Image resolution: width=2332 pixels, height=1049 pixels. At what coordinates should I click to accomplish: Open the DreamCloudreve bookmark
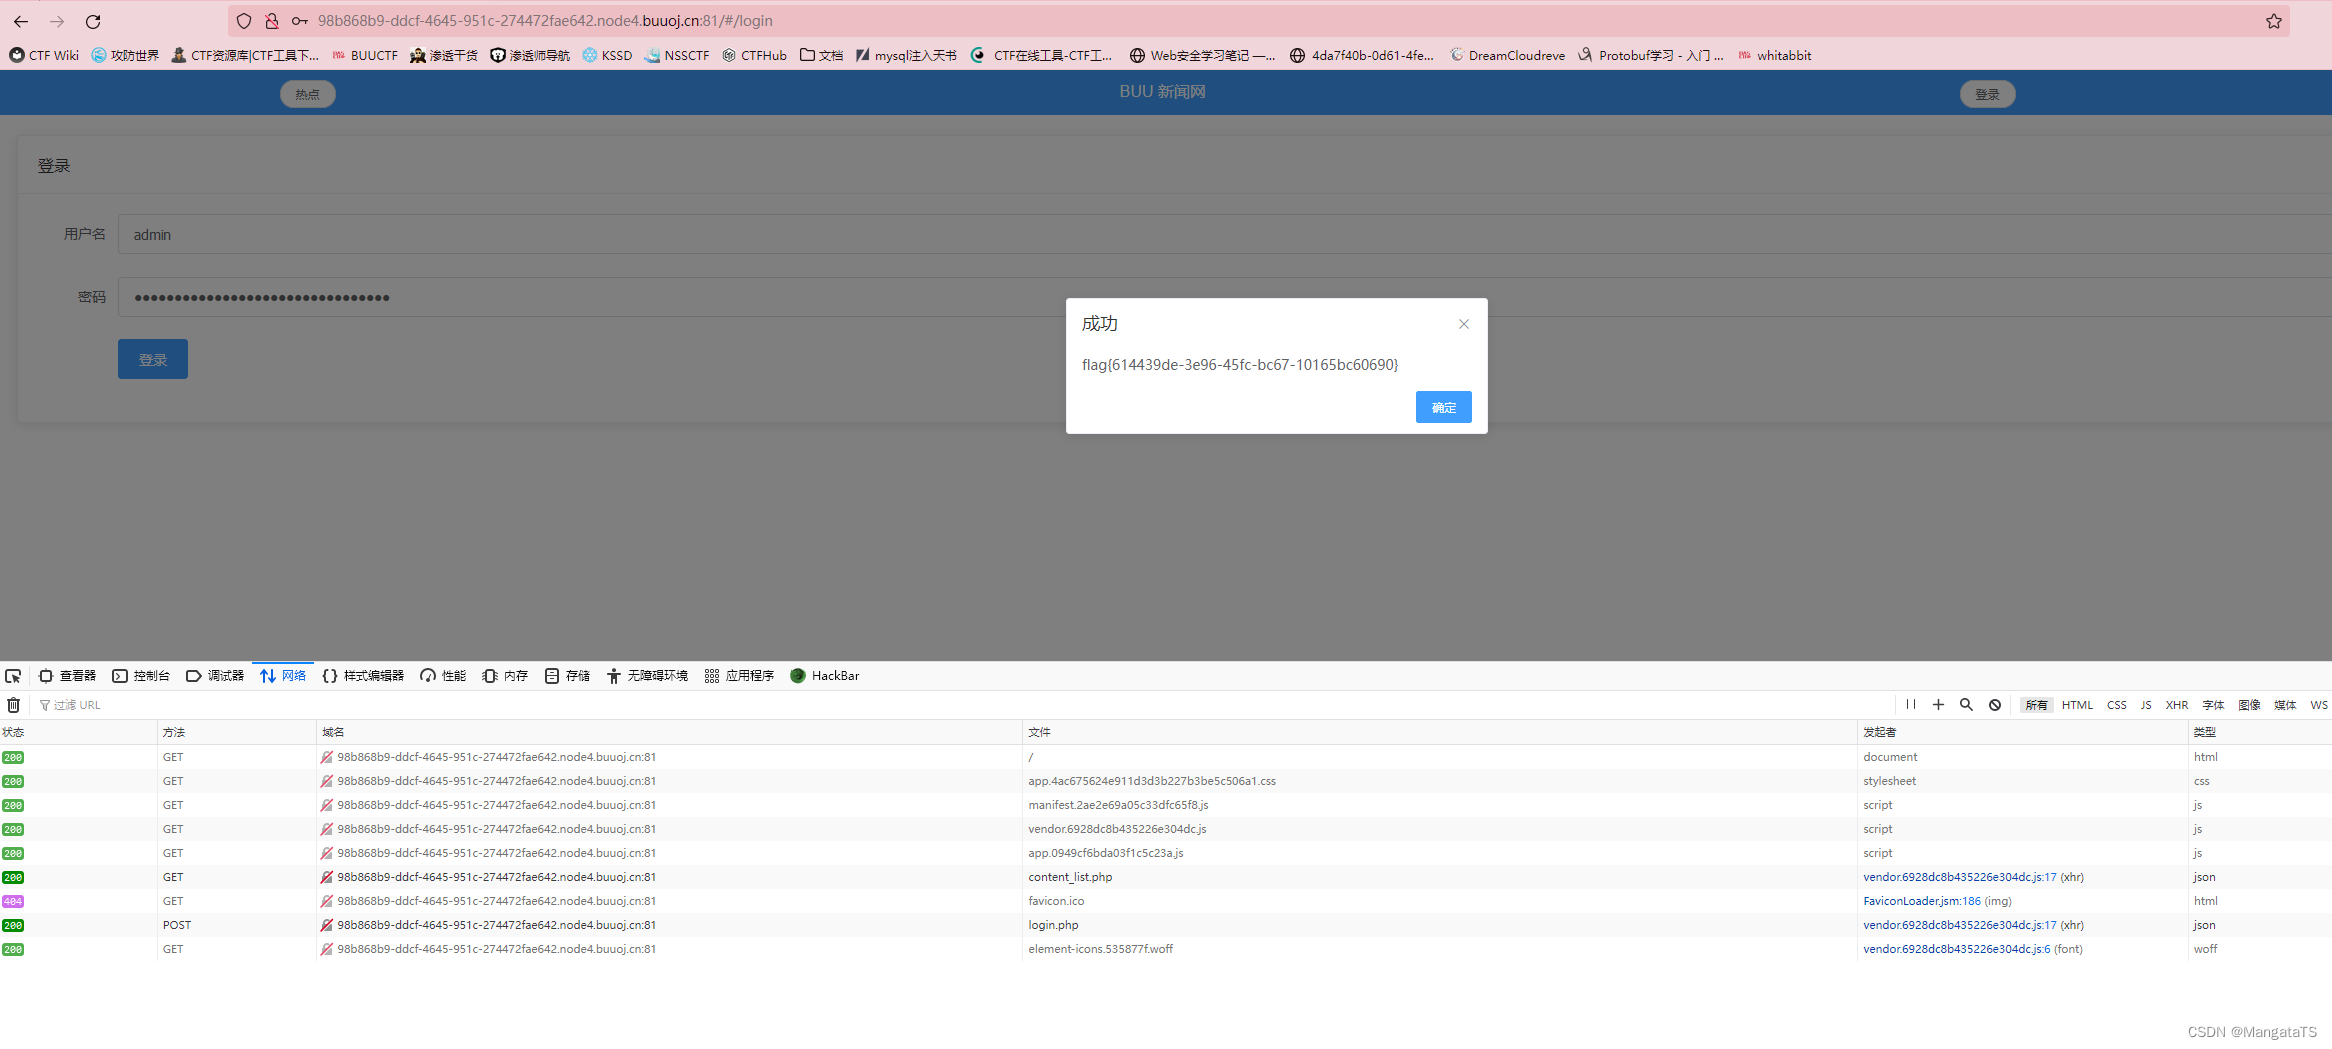[x=1507, y=56]
